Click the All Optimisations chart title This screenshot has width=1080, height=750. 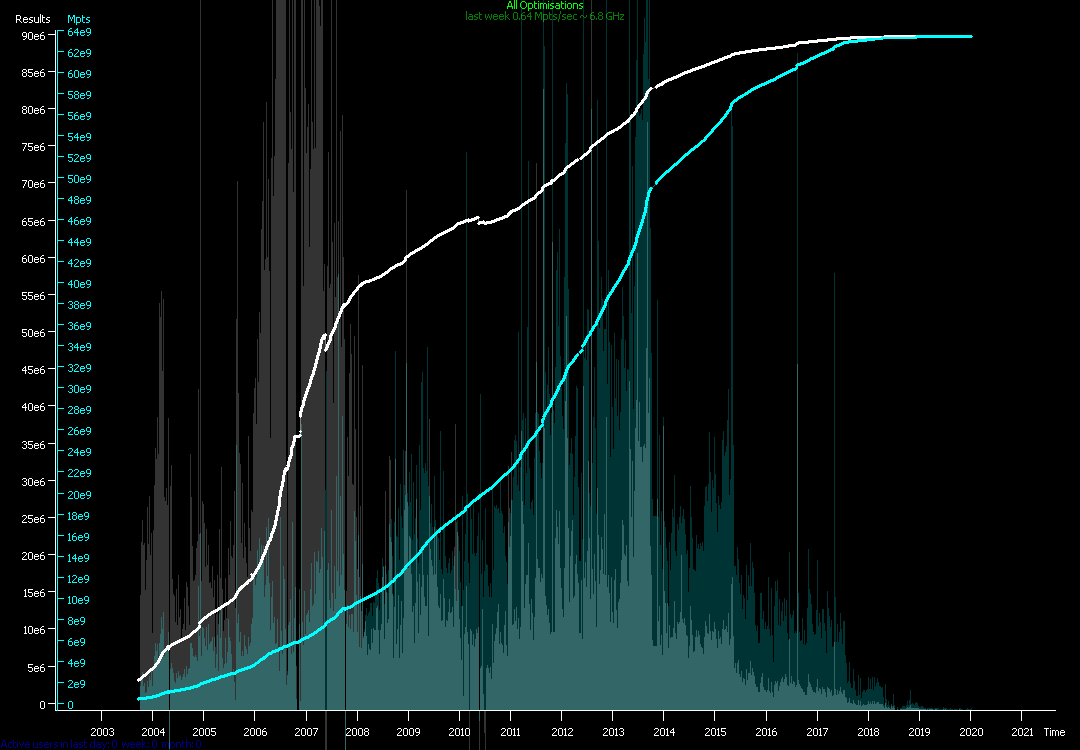click(544, 6)
